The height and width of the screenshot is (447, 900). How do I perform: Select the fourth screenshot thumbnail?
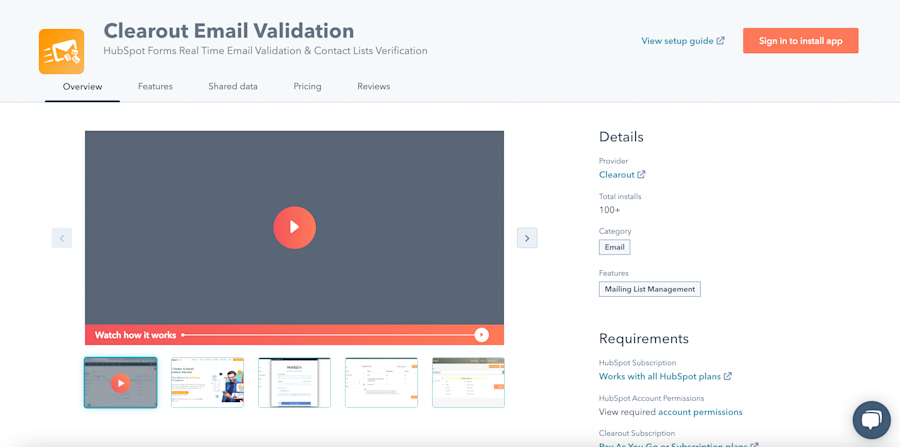click(x=381, y=383)
